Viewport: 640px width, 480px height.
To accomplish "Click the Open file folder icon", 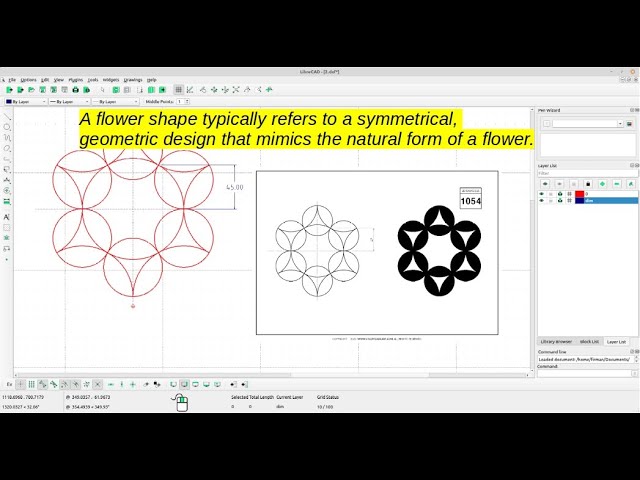I will 31,90.
